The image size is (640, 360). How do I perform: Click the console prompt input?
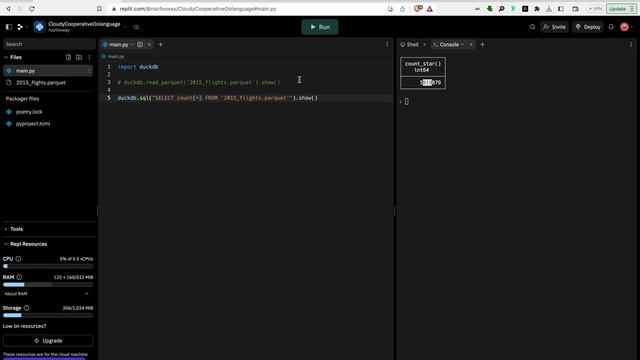(407, 102)
